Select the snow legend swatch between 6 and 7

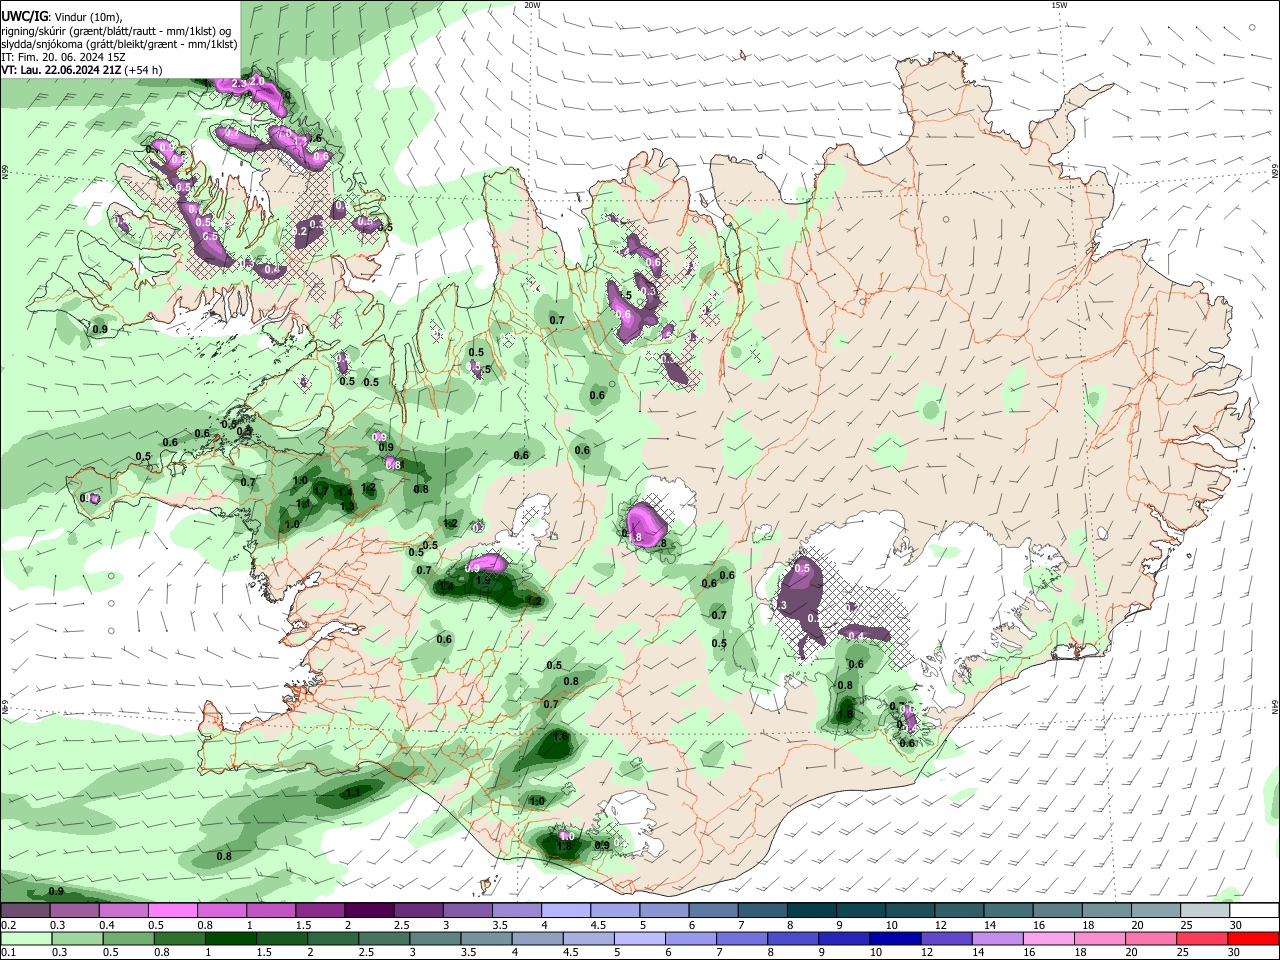tap(714, 910)
